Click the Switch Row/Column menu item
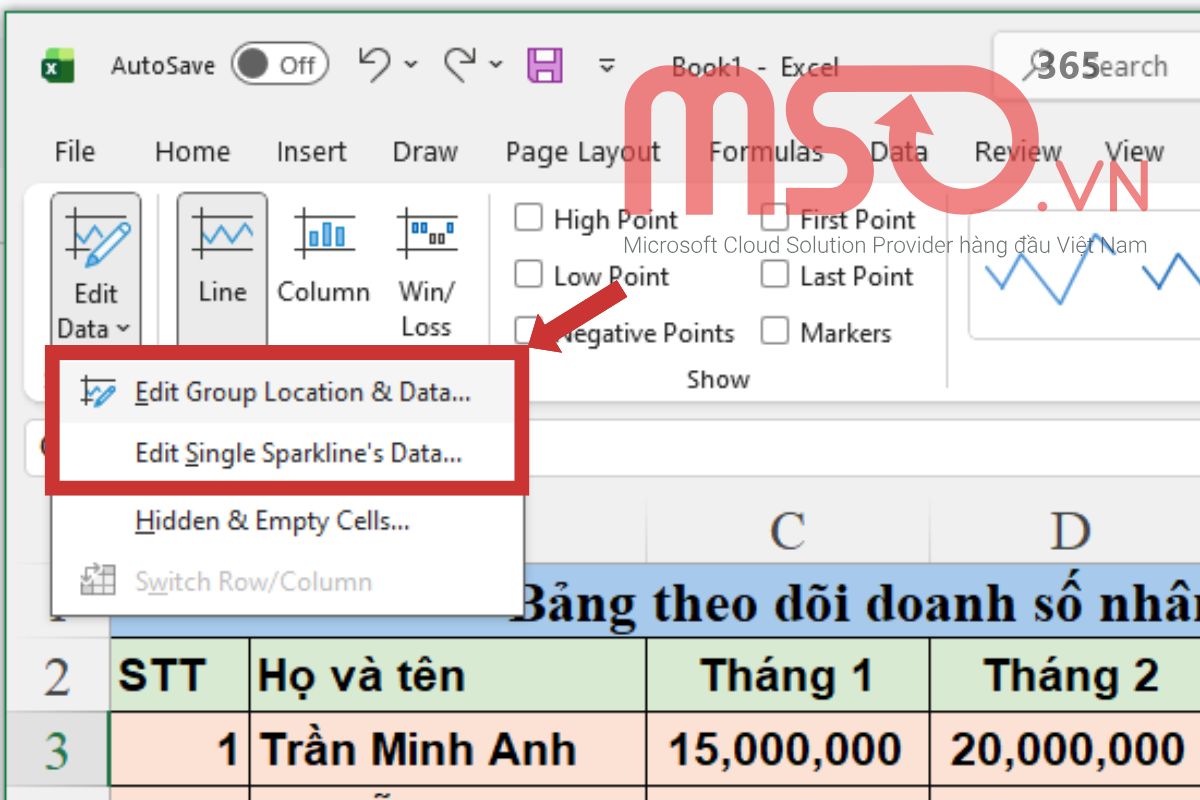 [x=288, y=581]
